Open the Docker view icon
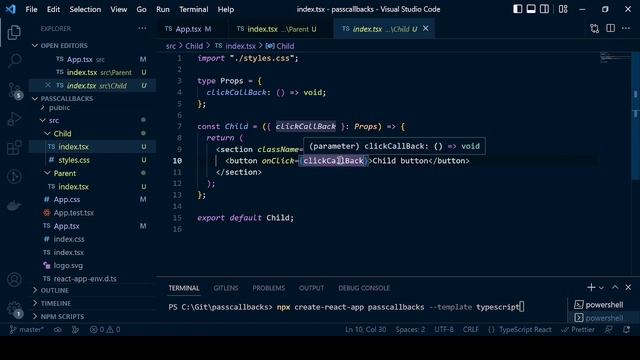The height and width of the screenshot is (360, 640). pyautogui.click(x=14, y=205)
